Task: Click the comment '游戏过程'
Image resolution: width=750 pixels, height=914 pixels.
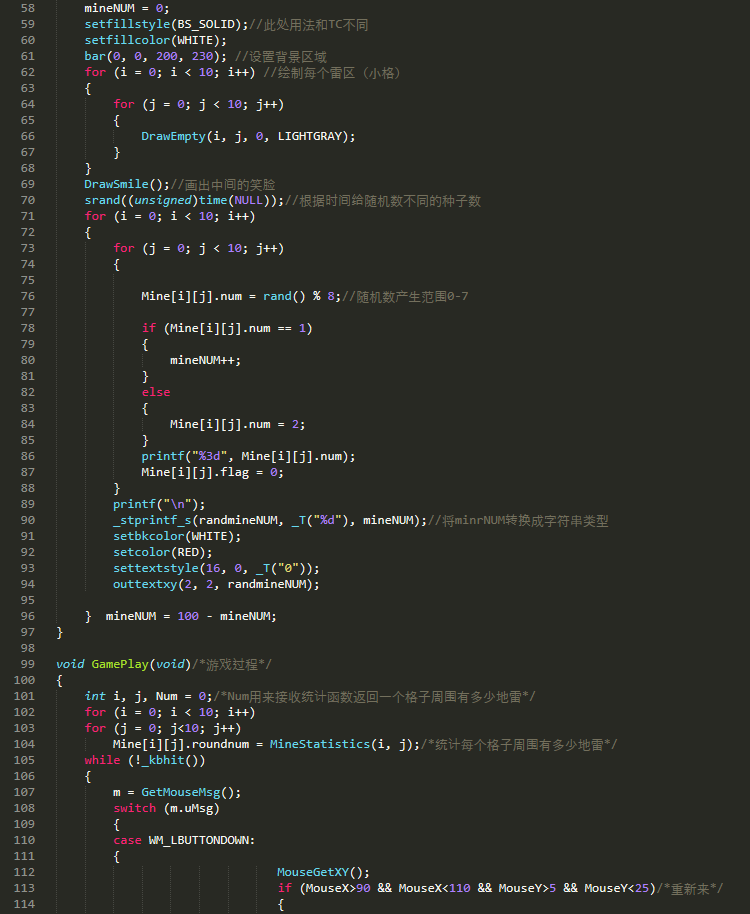Action: tap(232, 664)
